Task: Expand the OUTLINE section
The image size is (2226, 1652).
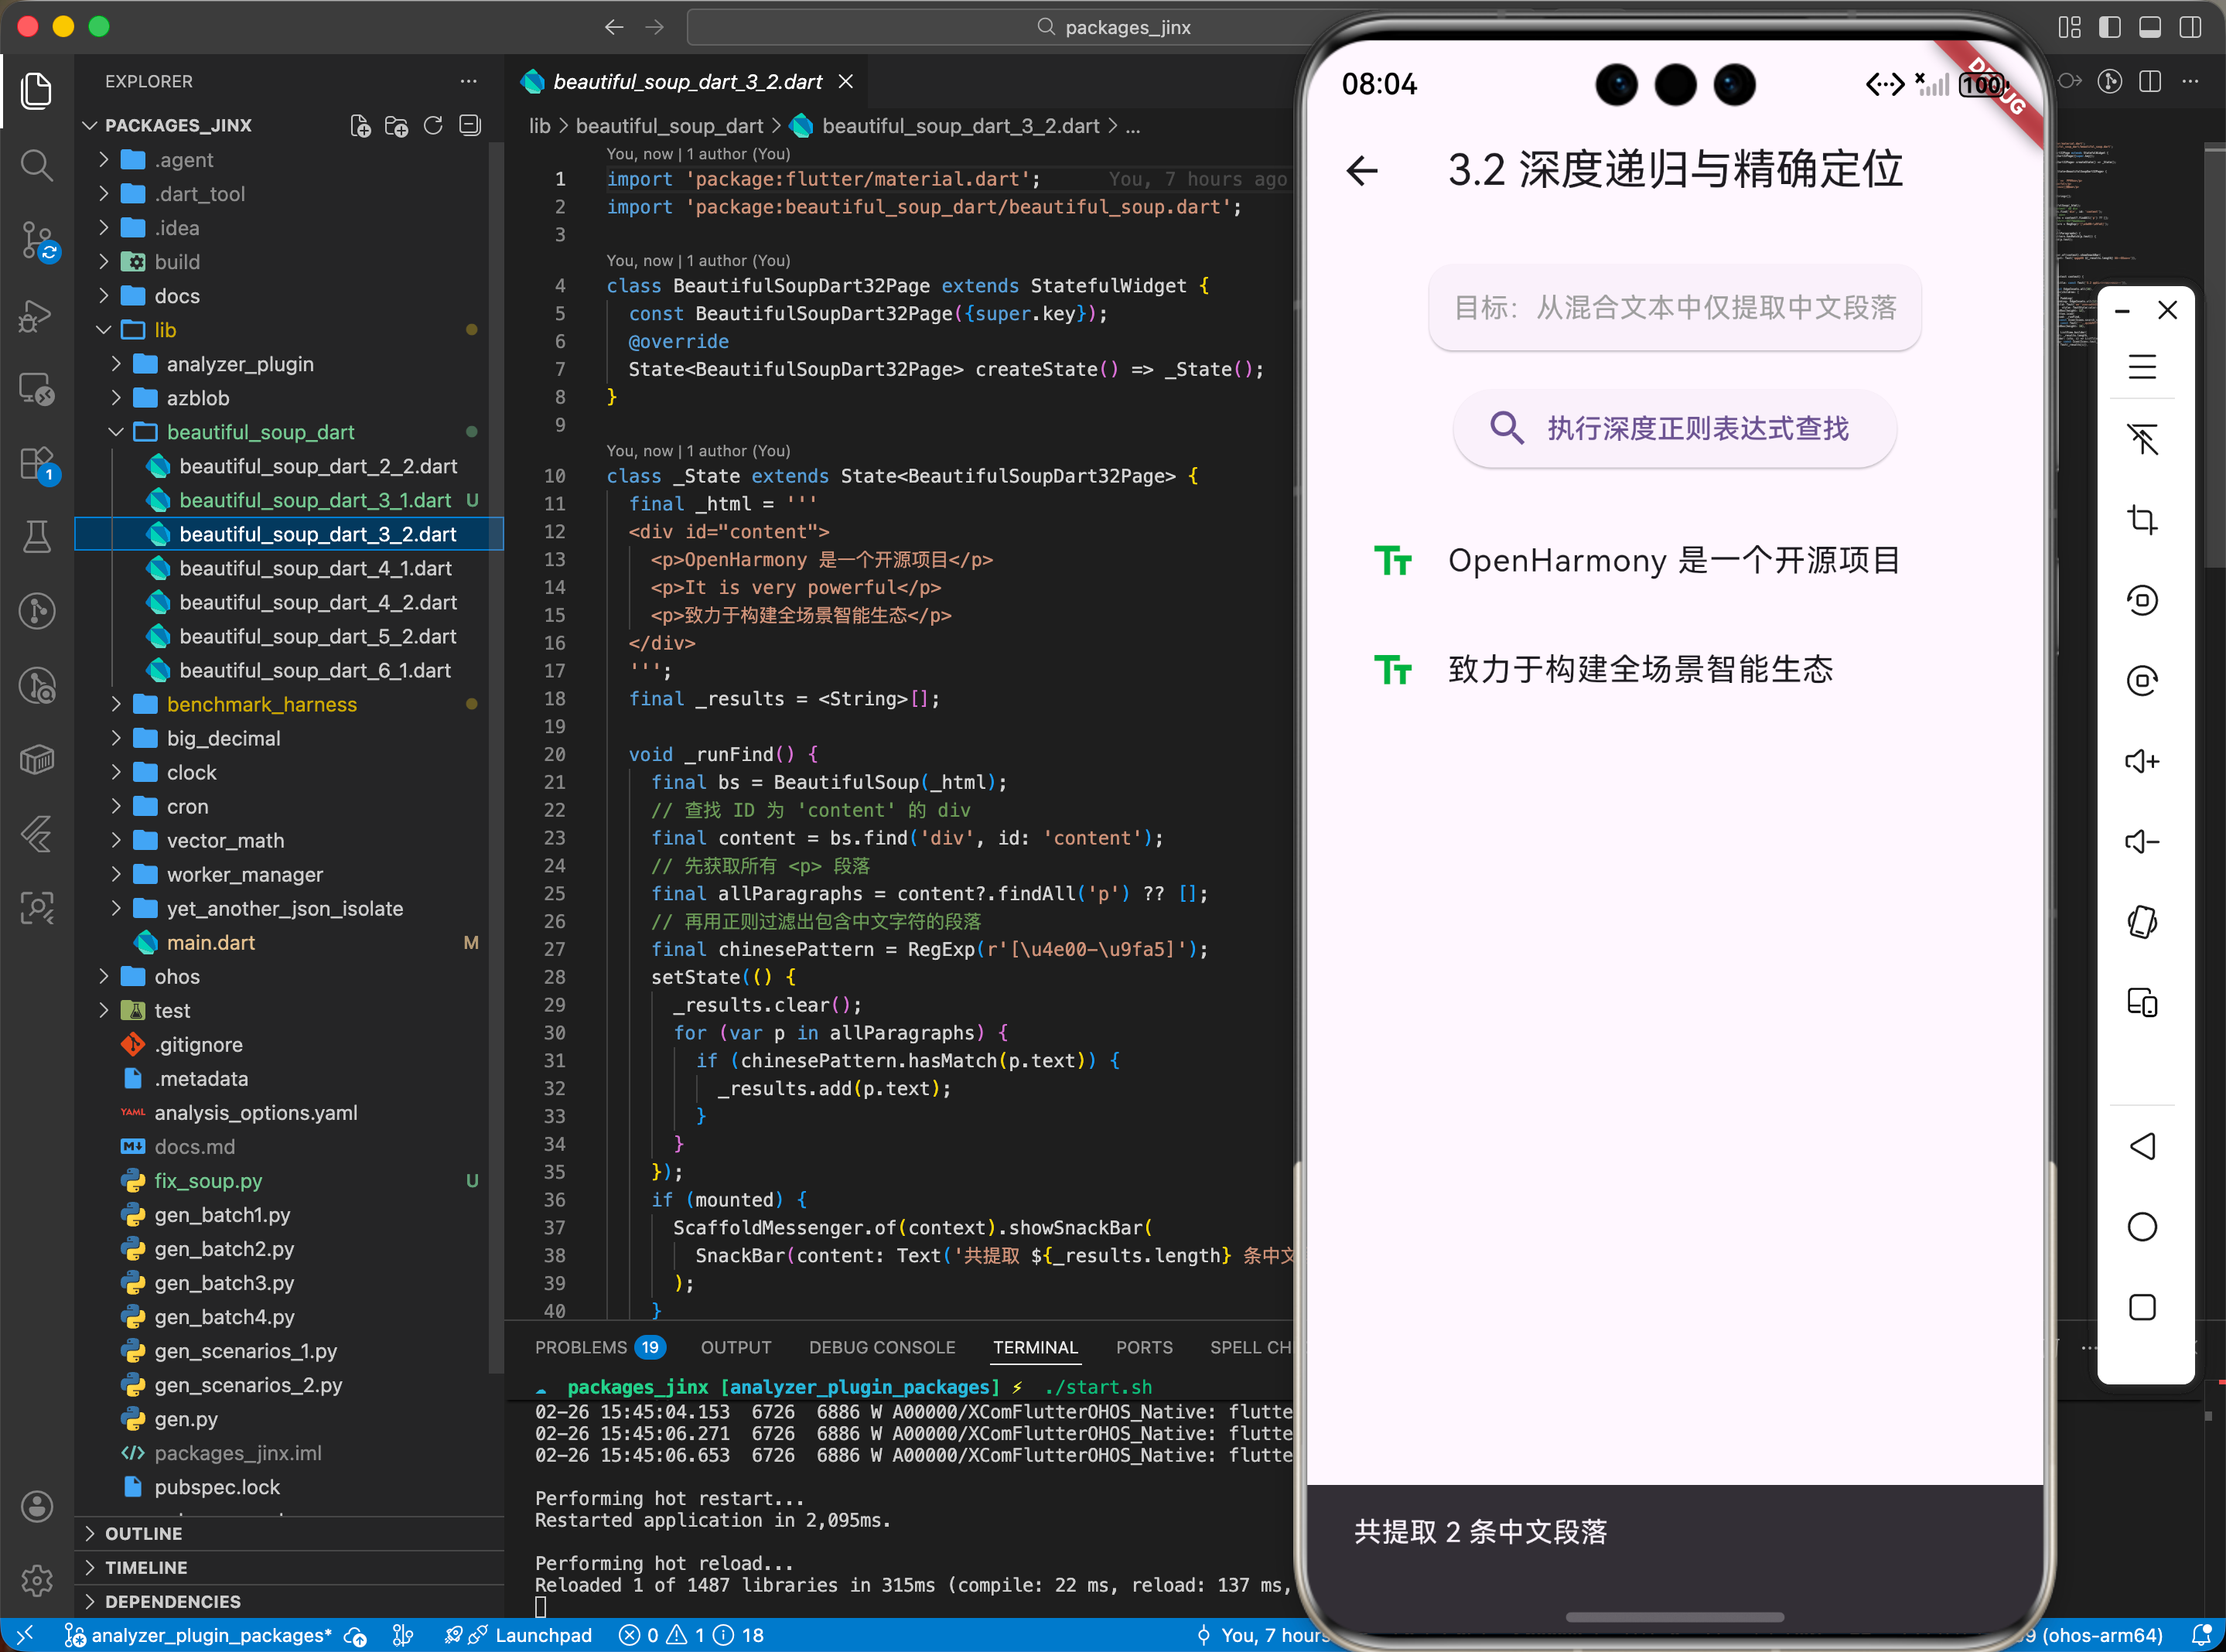Action: [x=143, y=1533]
